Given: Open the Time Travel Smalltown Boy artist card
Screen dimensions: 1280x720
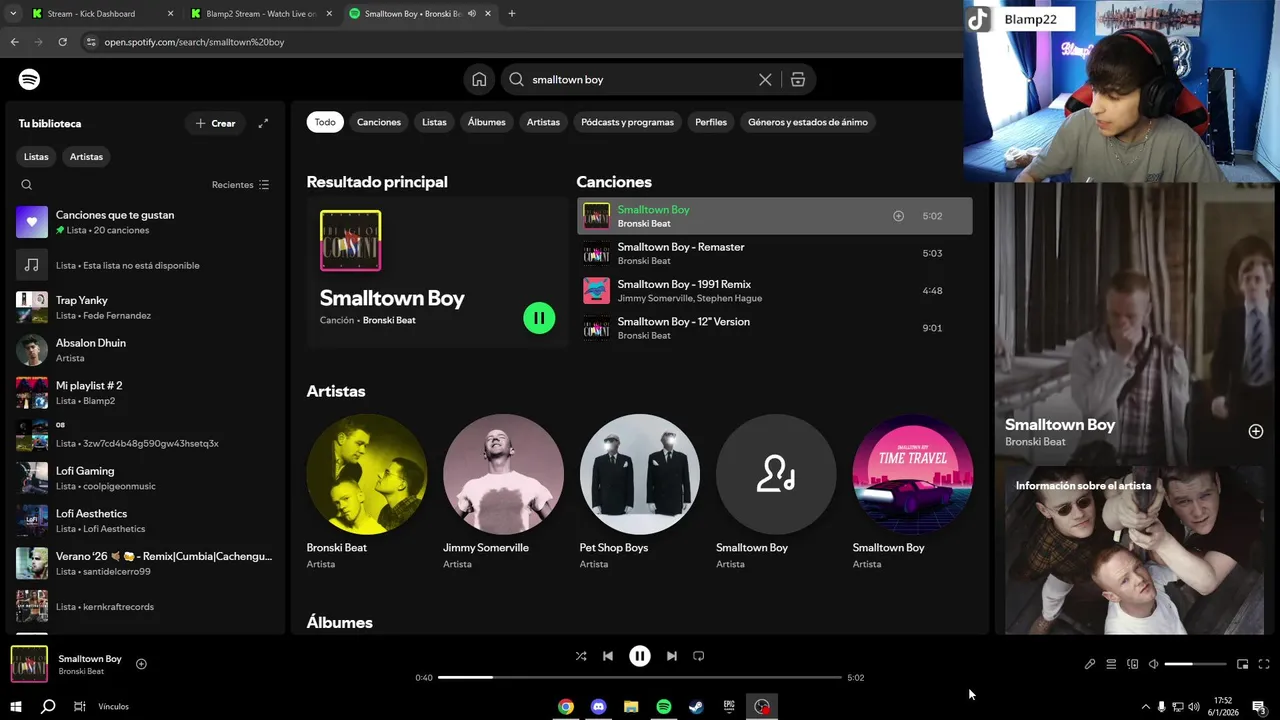Looking at the screenshot, I should 912,492.
